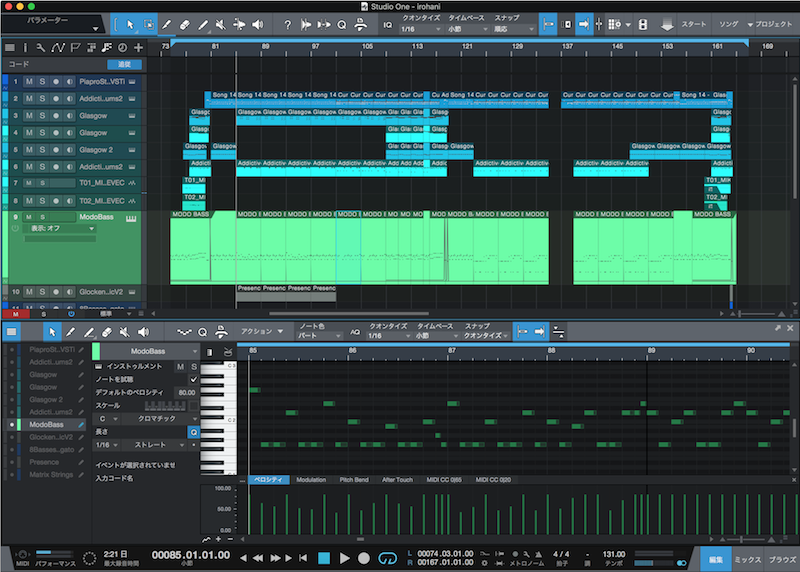The width and height of the screenshot is (800, 572).
Task: Click the chord follow button
Action: point(124,64)
